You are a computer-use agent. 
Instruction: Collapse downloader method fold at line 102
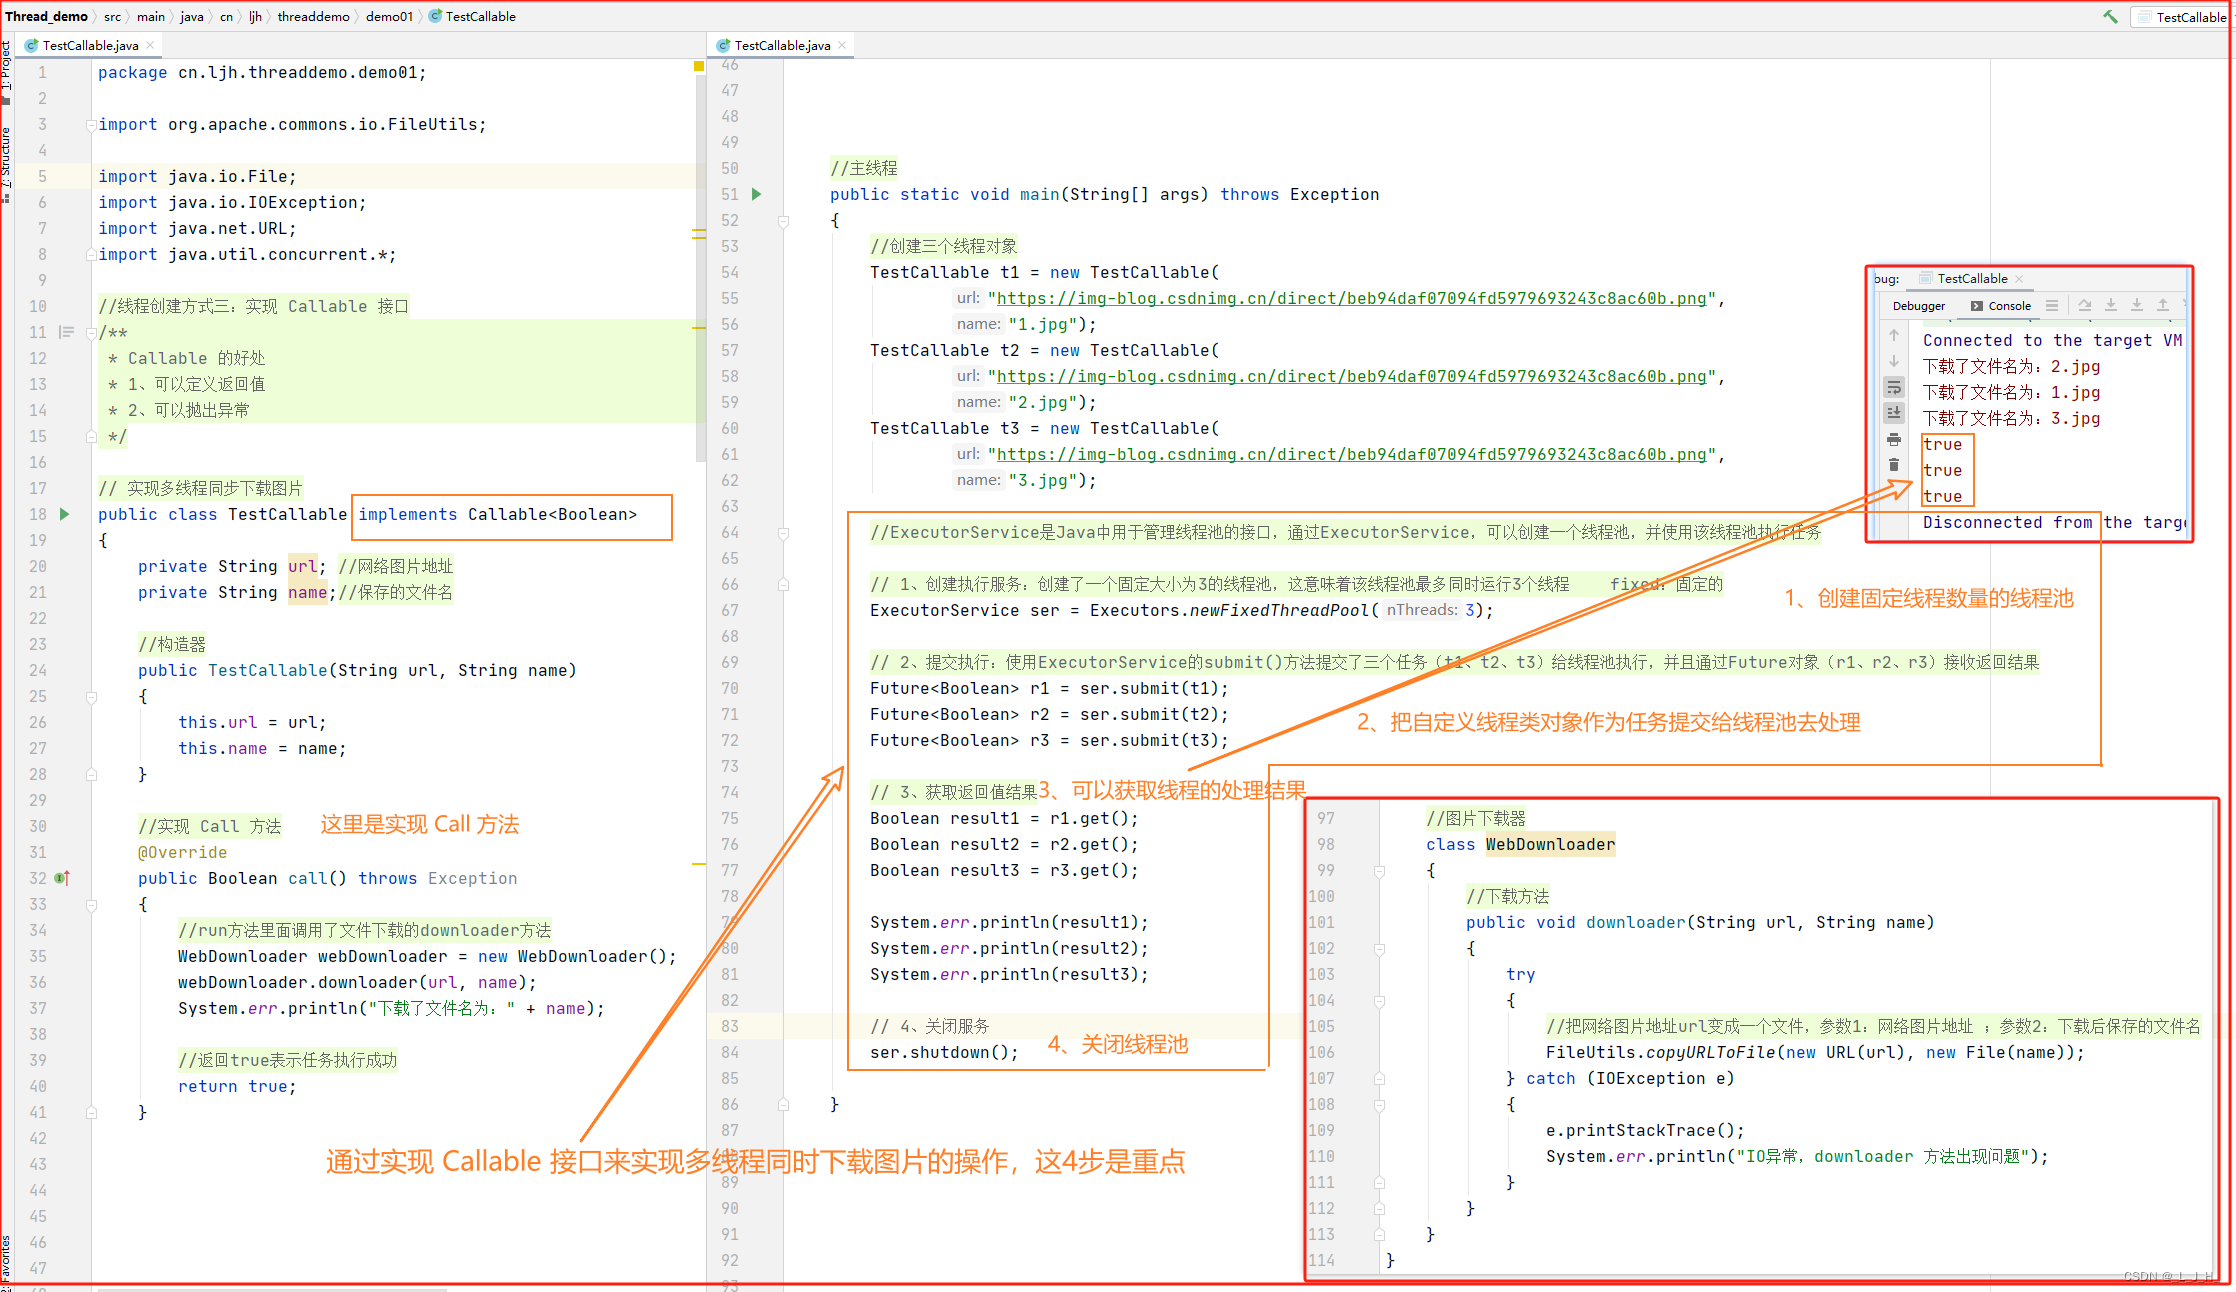(1379, 949)
